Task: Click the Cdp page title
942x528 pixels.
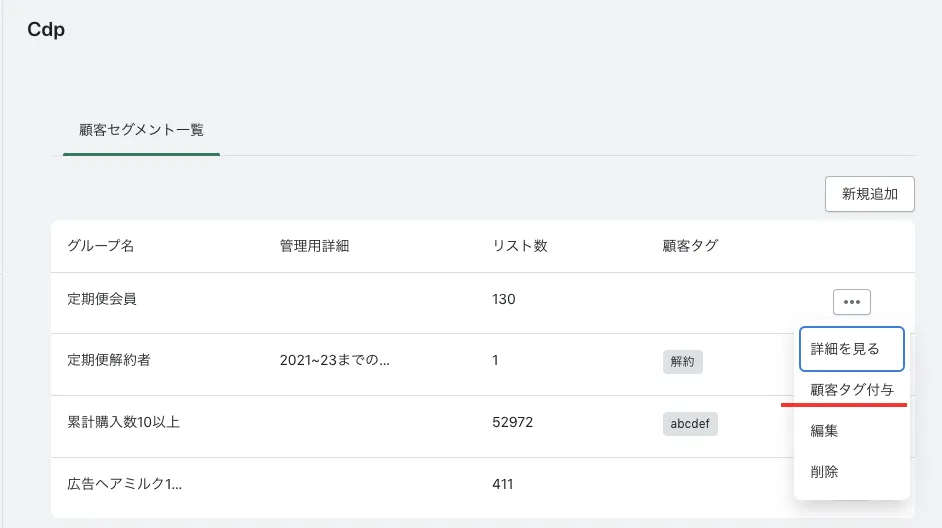Action: (x=46, y=30)
